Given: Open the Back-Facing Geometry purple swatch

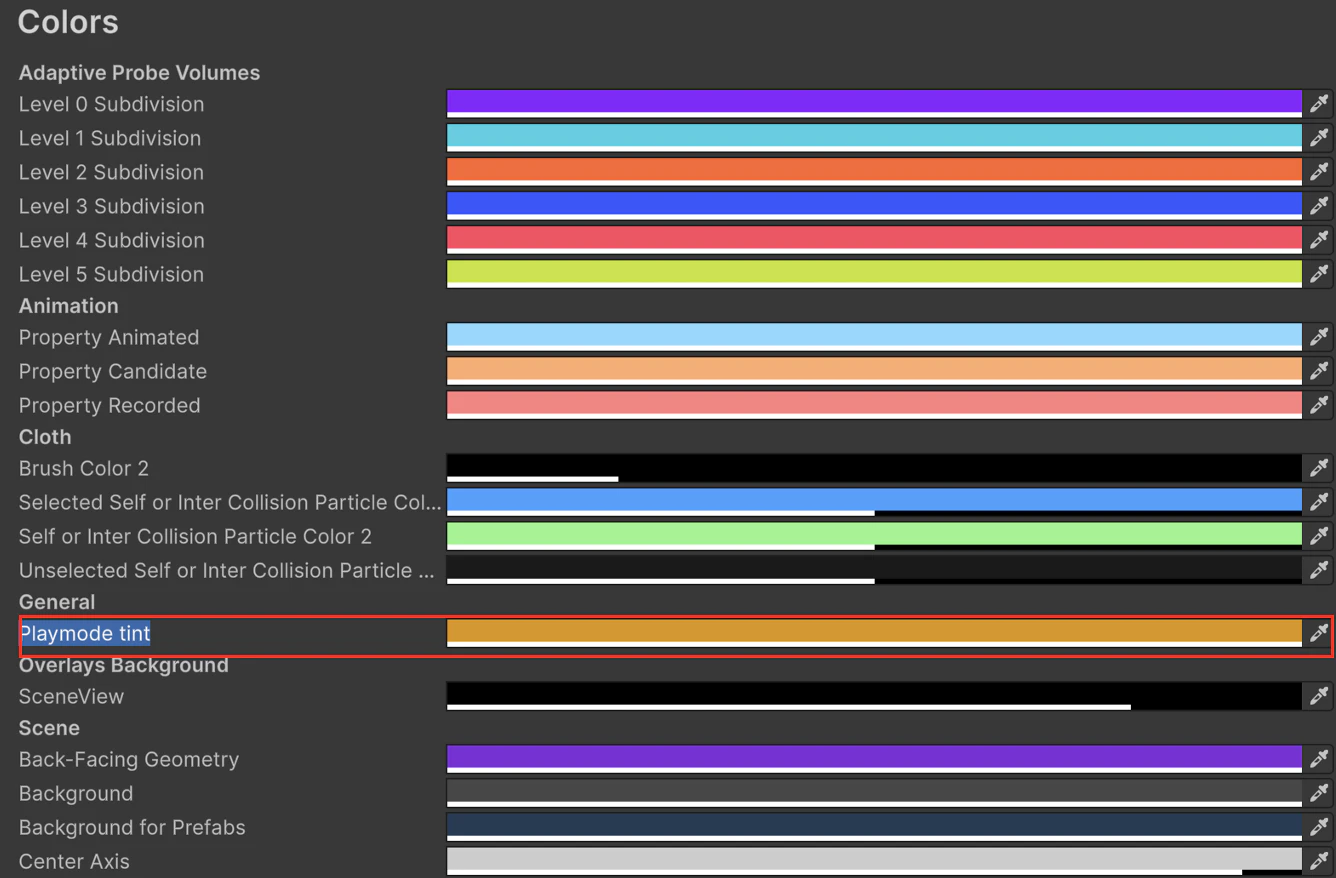Looking at the screenshot, I should 874,759.
